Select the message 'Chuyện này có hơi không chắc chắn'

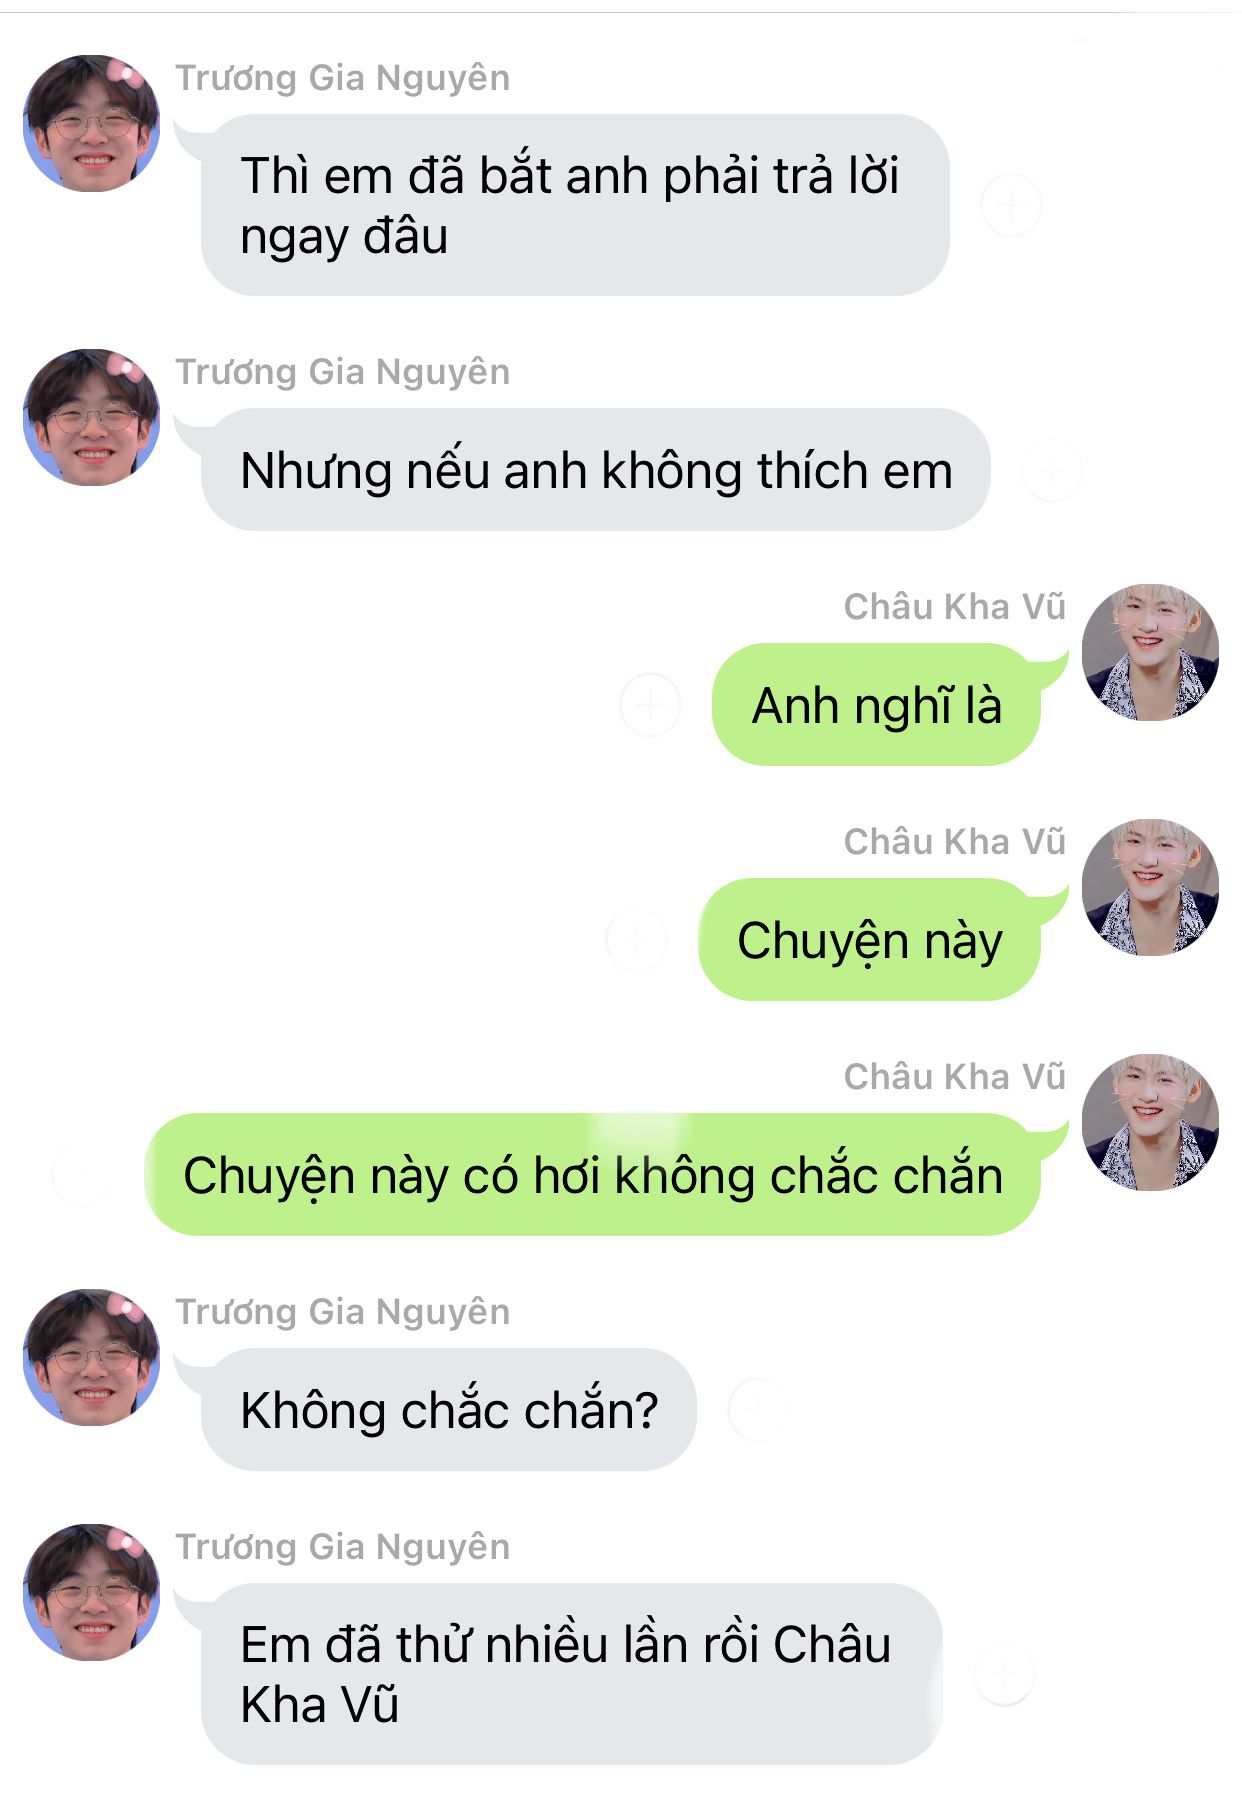click(x=592, y=1175)
